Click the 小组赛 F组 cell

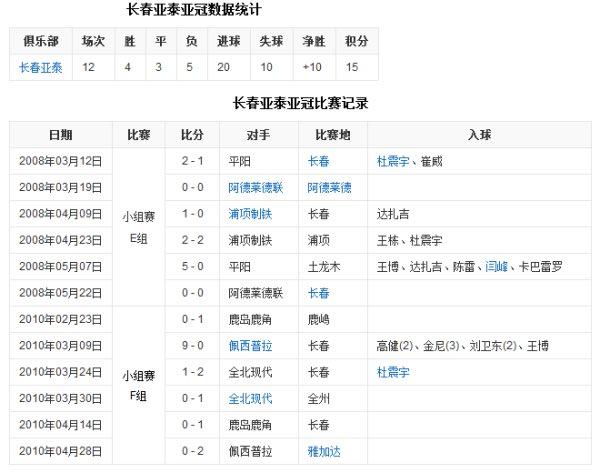click(139, 385)
